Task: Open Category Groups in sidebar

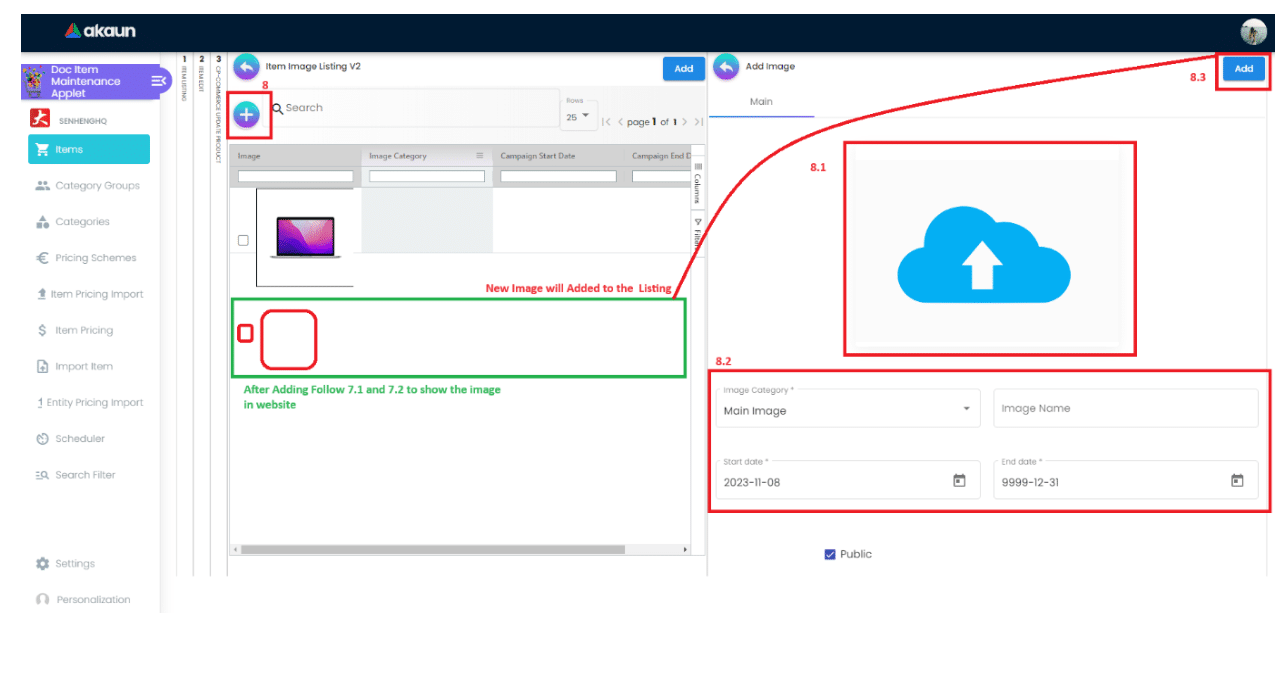Action: coord(89,185)
